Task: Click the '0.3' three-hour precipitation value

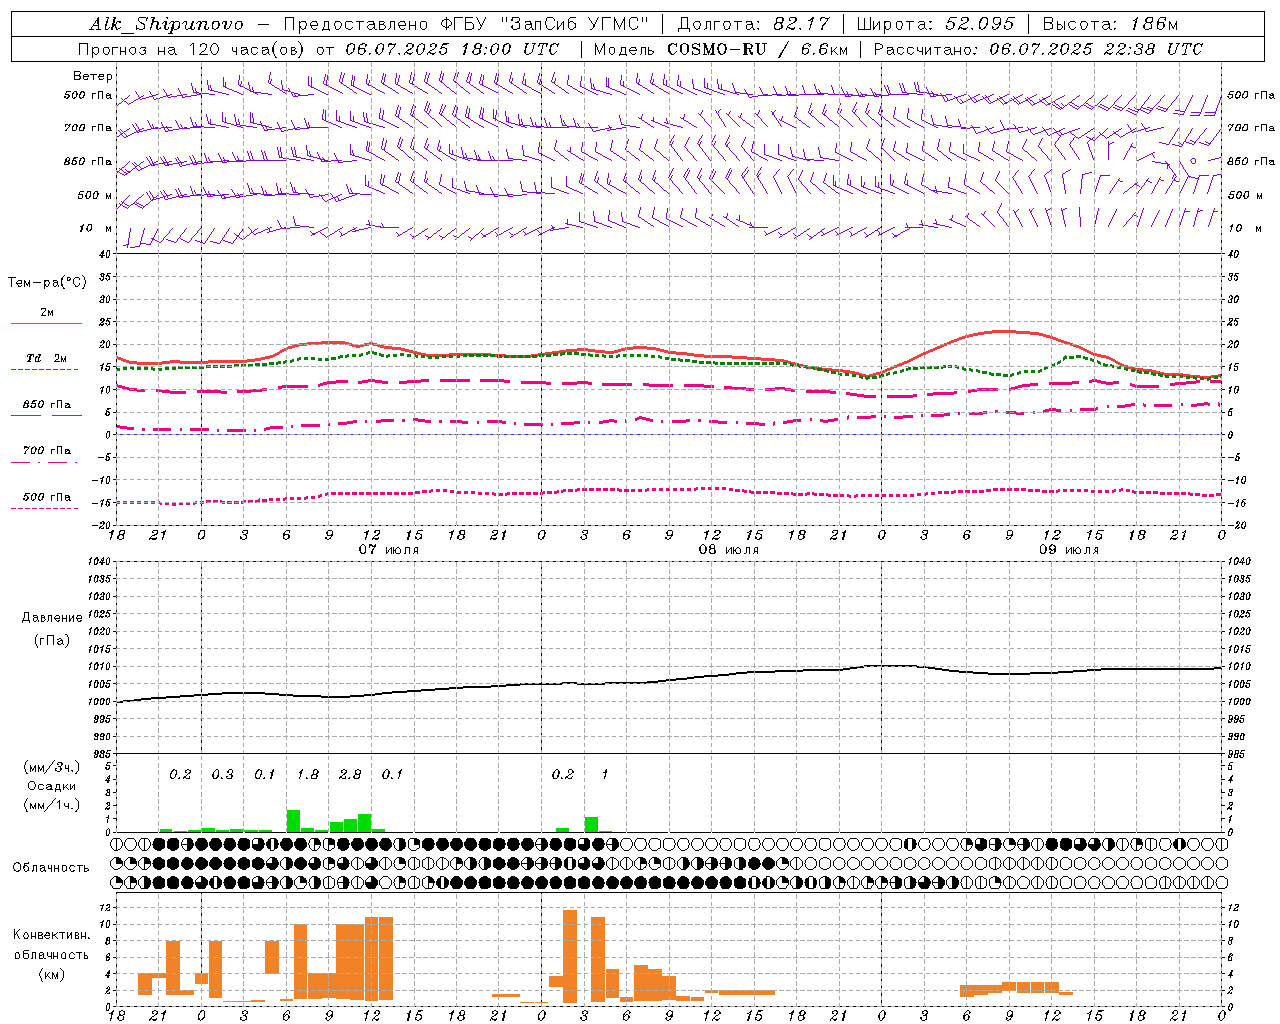Action: point(222,774)
